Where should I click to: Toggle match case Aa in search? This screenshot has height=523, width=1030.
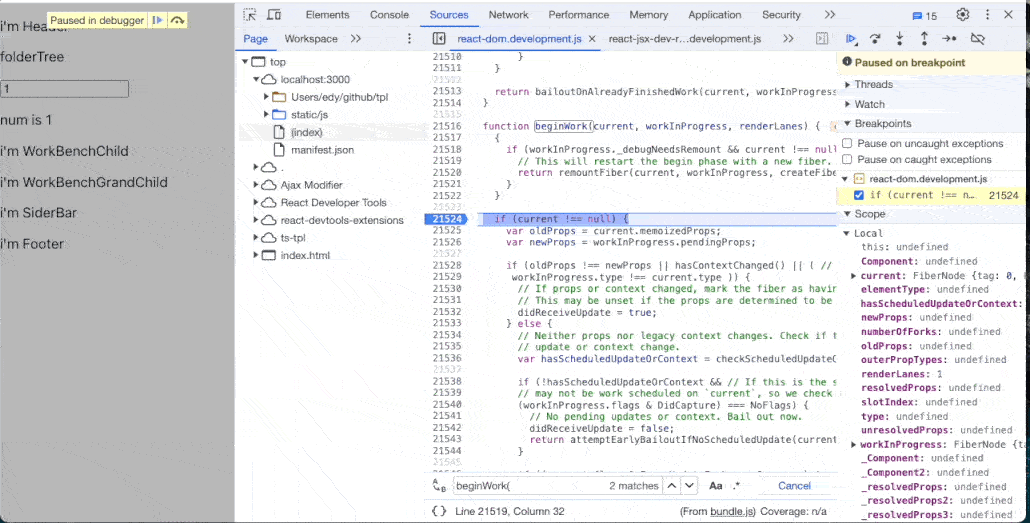(715, 486)
